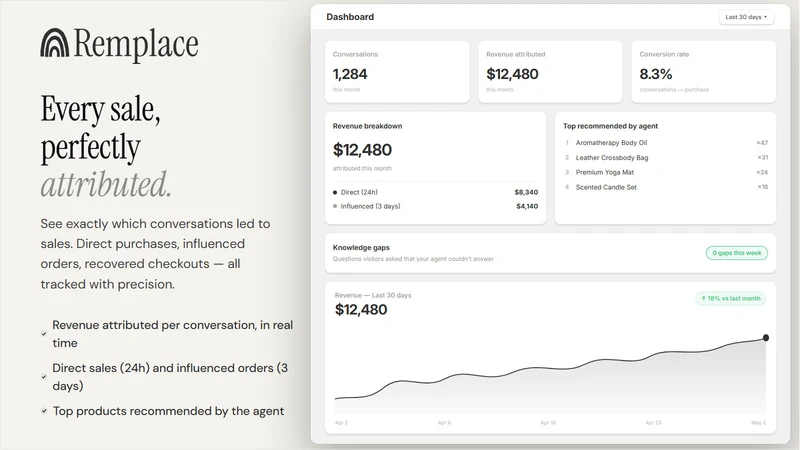Click the 18% vs last month badge
The image size is (800, 450).
(731, 298)
